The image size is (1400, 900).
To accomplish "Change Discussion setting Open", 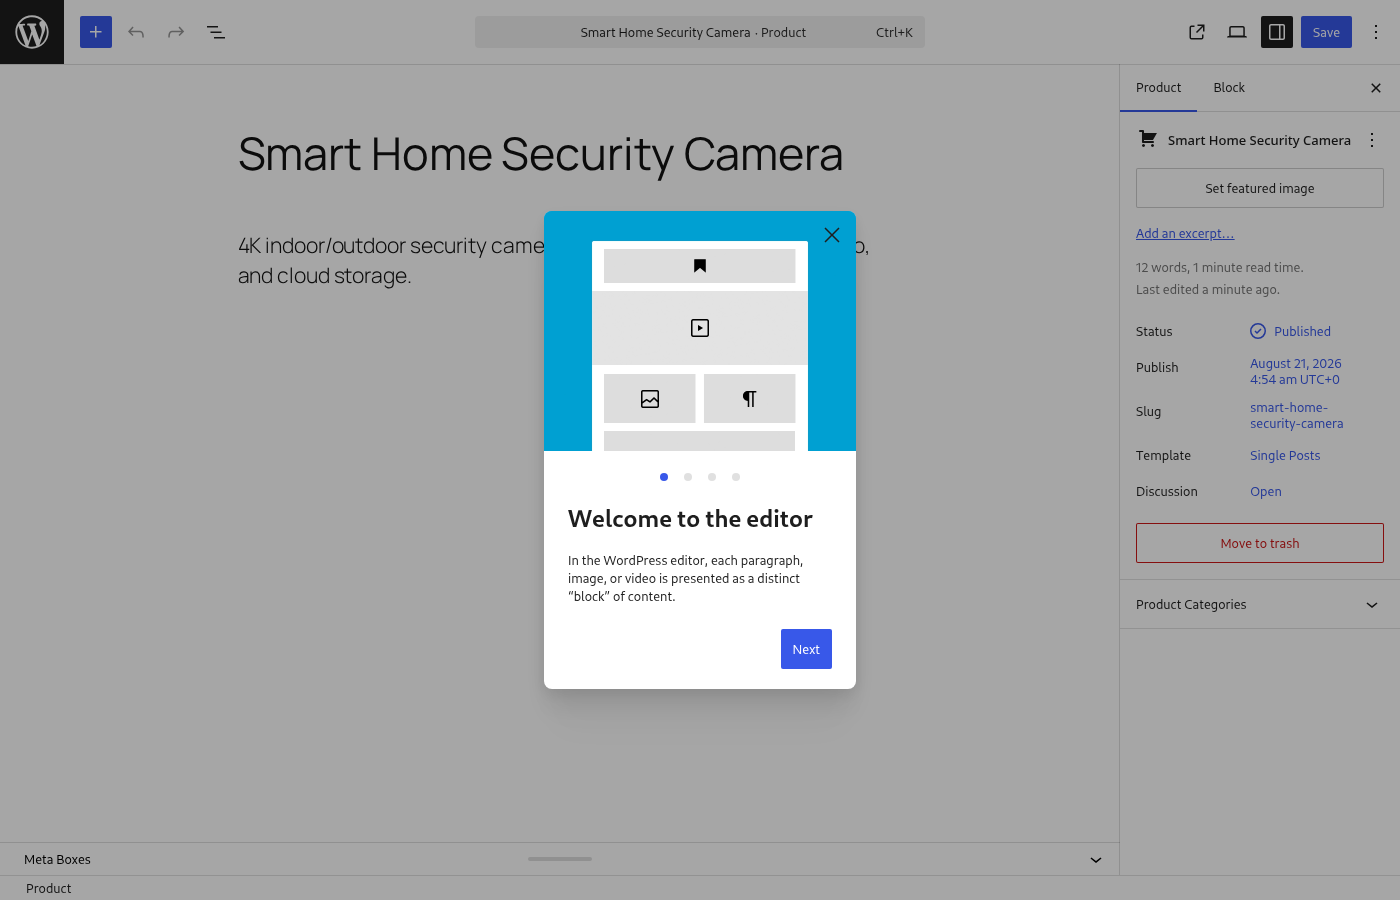I will [1266, 491].
